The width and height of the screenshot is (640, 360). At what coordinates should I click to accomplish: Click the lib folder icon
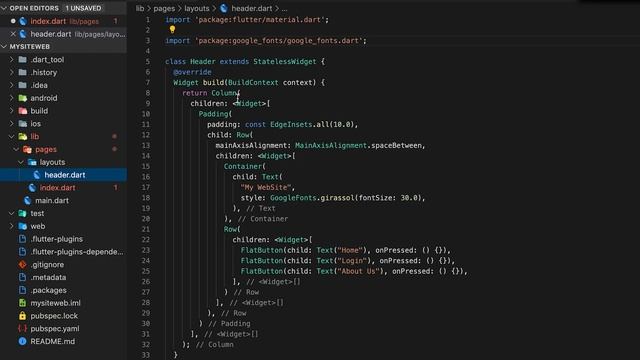point(23,136)
